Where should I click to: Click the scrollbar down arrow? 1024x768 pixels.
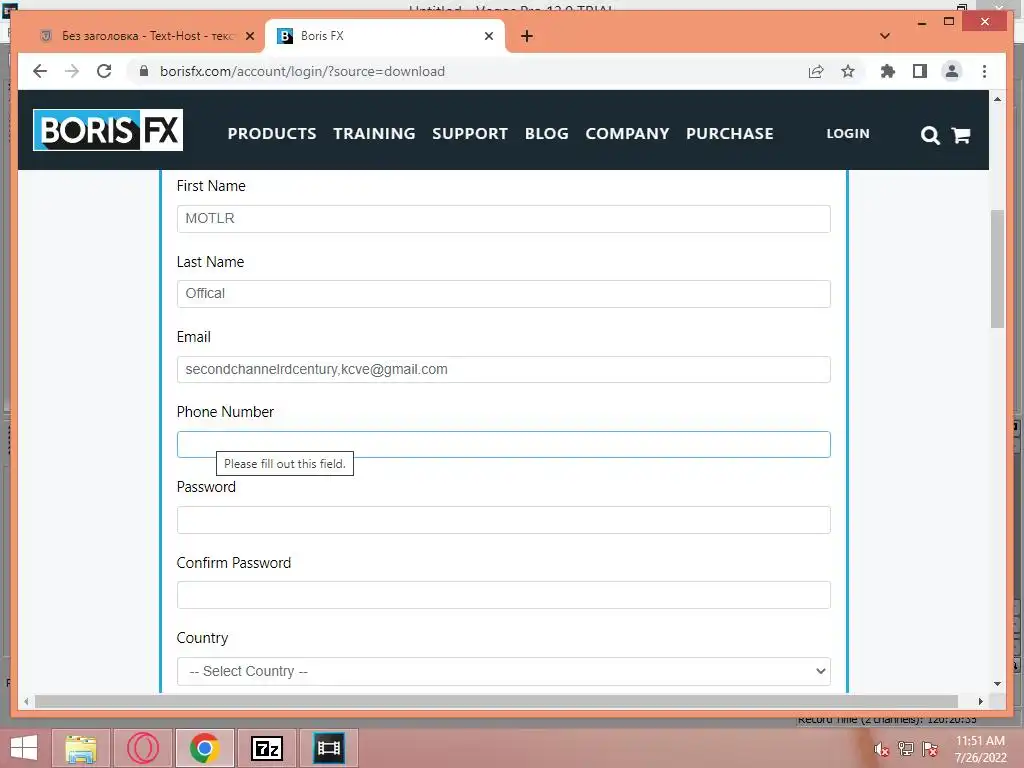pos(997,684)
